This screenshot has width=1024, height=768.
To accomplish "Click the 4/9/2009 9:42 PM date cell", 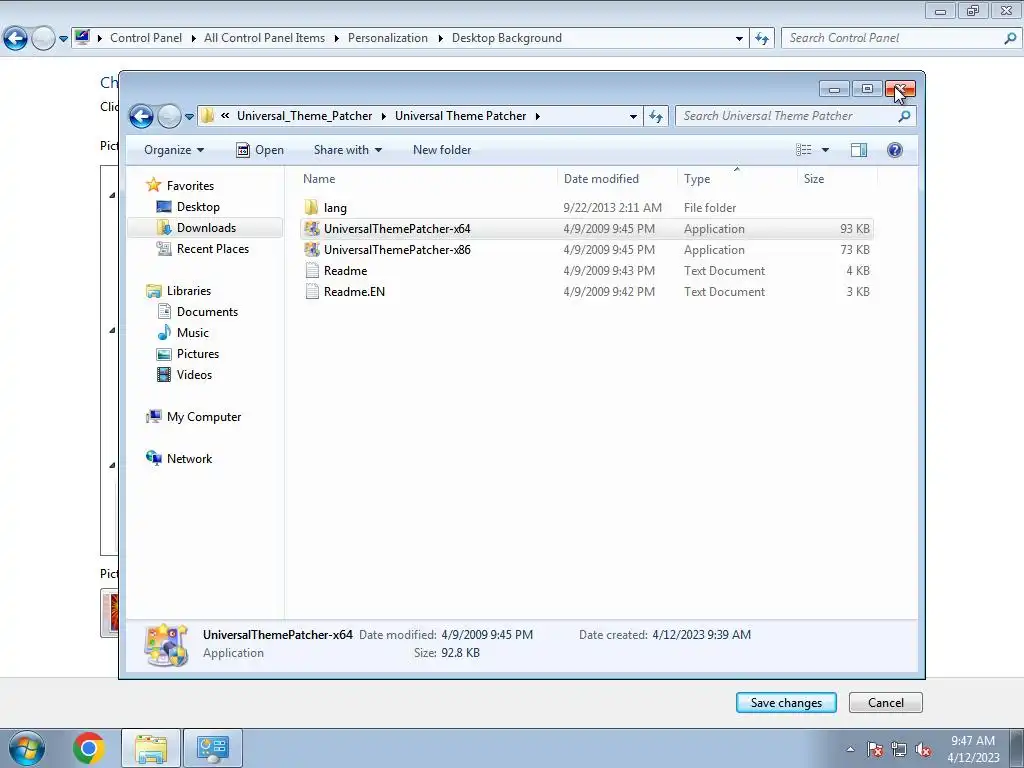I will [x=609, y=292].
